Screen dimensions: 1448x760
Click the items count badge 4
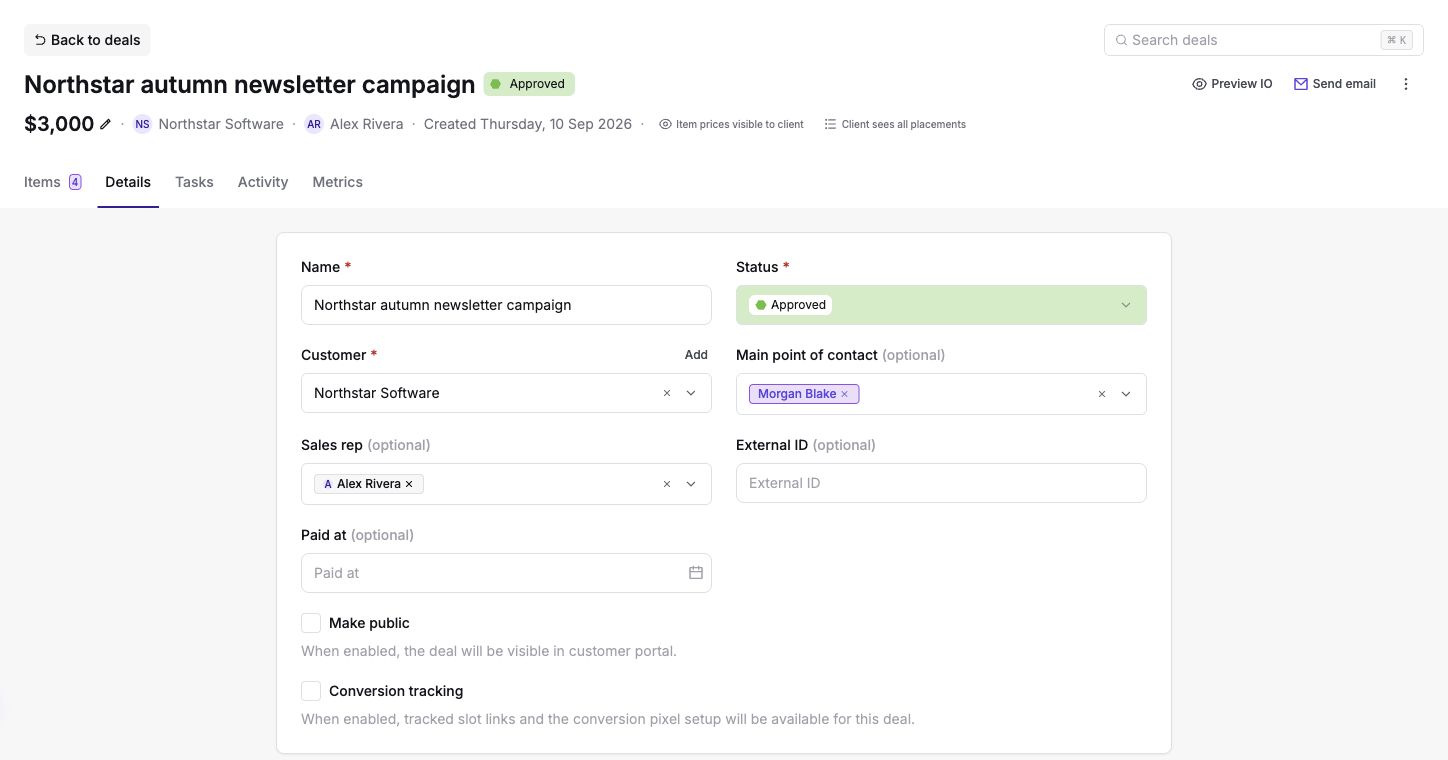pyautogui.click(x=75, y=182)
